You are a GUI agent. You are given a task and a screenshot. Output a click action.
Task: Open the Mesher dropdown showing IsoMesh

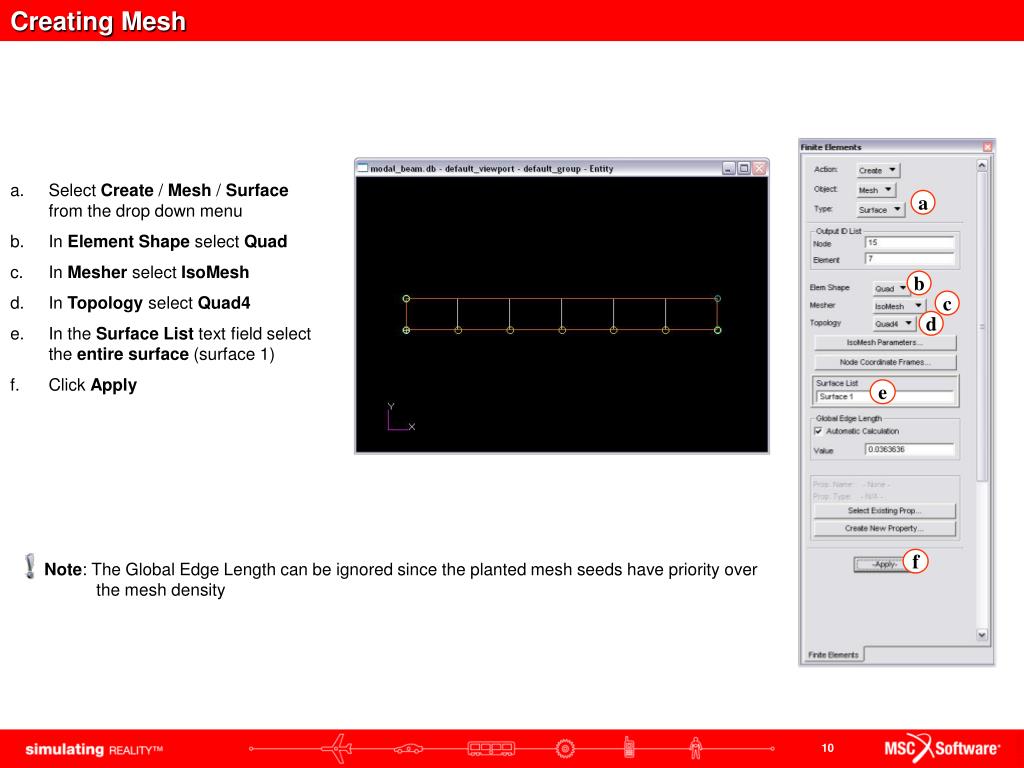click(899, 306)
